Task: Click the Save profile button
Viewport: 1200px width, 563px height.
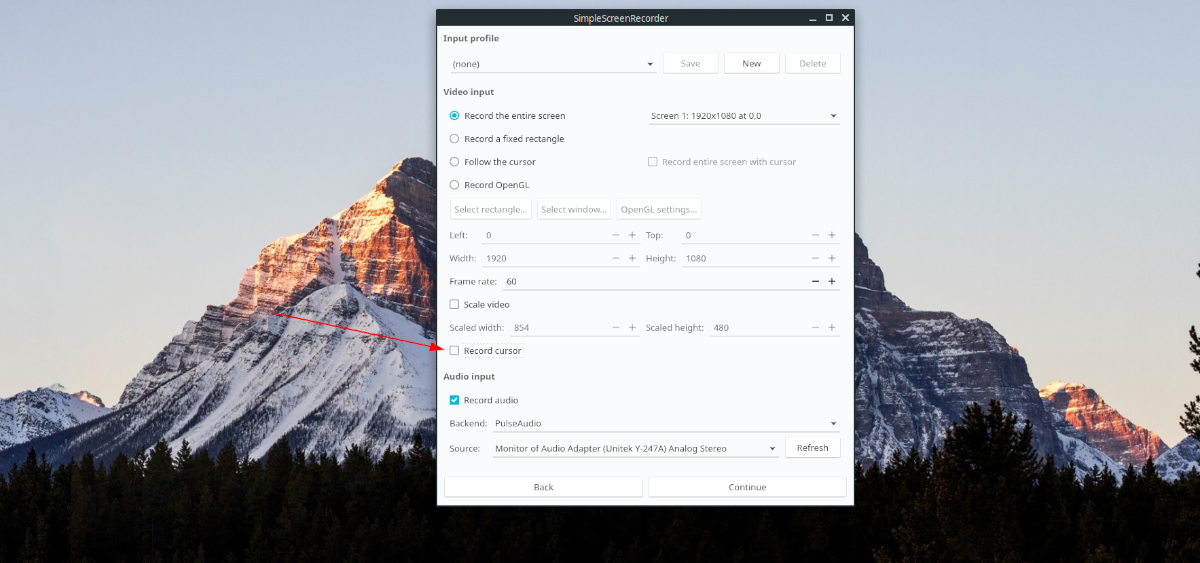Action: pyautogui.click(x=690, y=63)
